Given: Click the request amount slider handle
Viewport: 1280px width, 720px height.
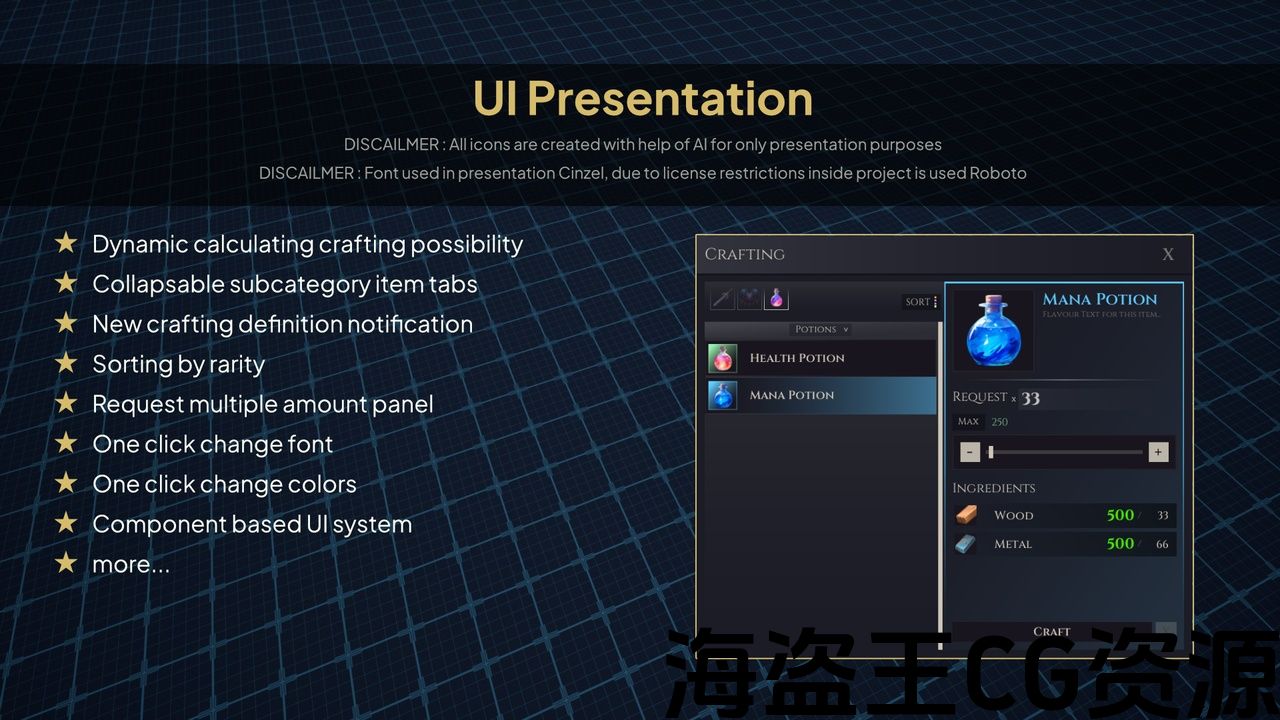Looking at the screenshot, I should [990, 452].
